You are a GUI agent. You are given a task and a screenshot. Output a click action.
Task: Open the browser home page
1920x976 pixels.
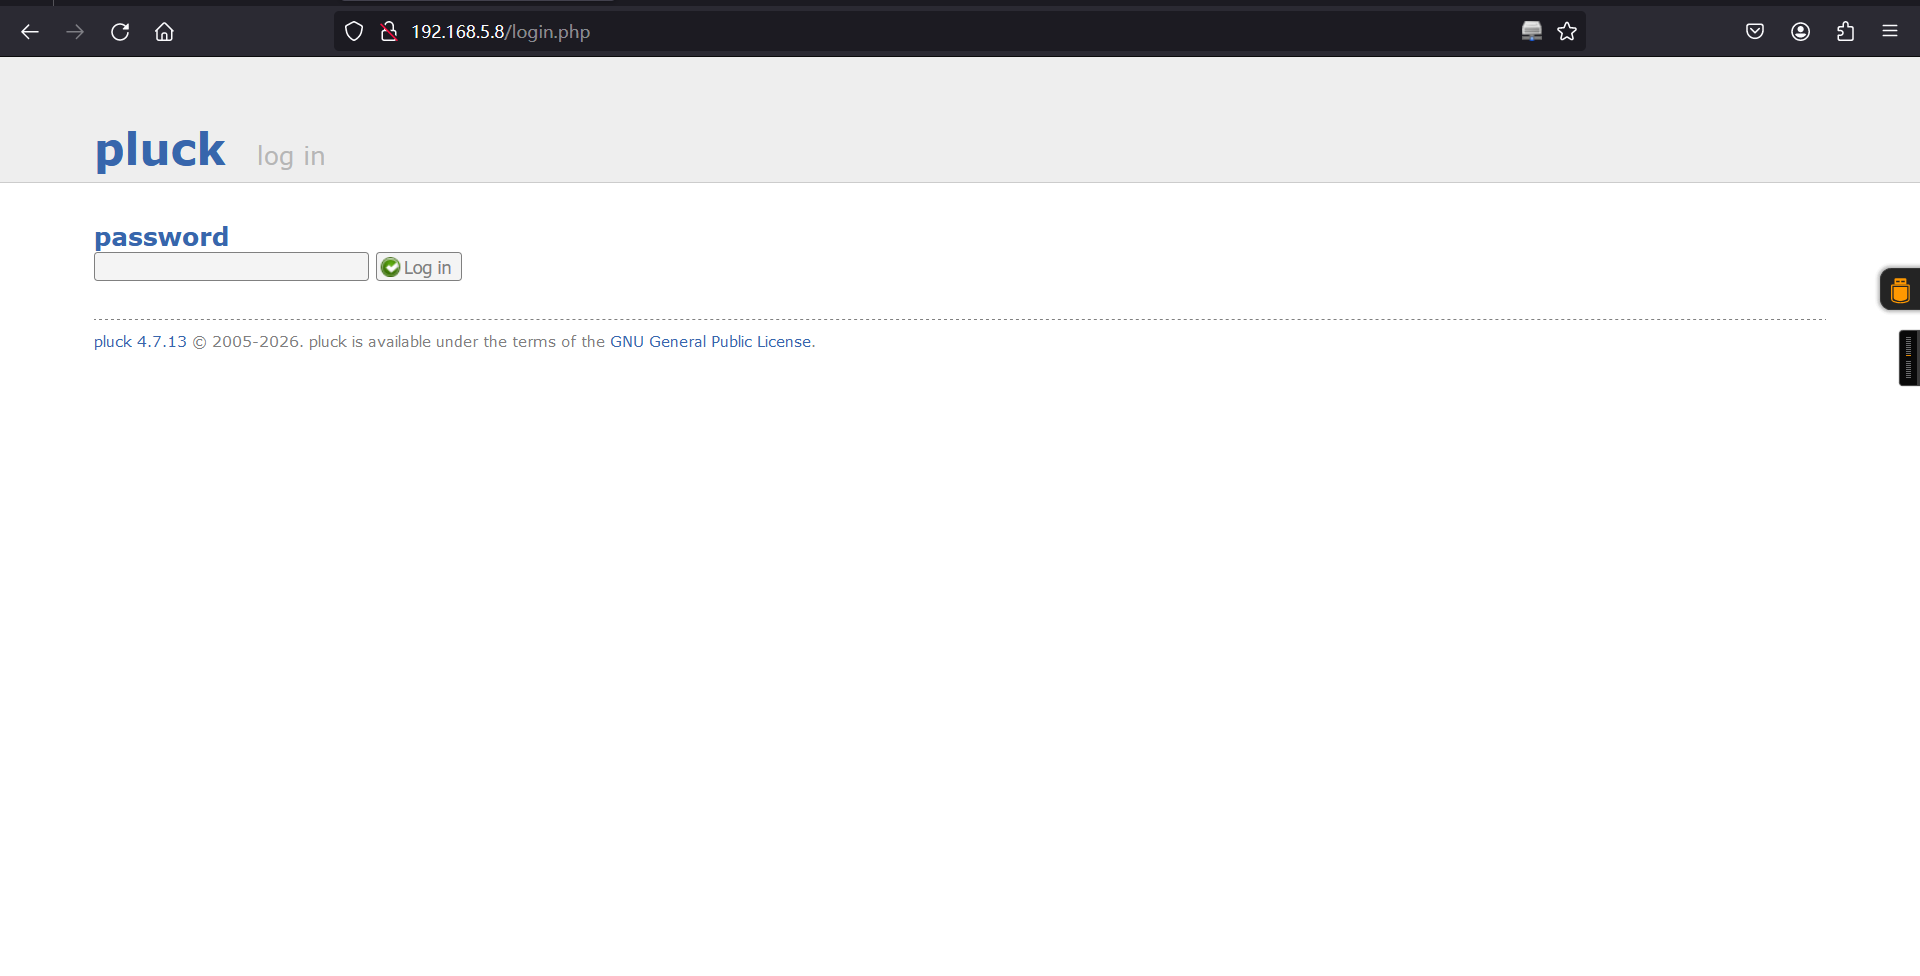tap(164, 32)
